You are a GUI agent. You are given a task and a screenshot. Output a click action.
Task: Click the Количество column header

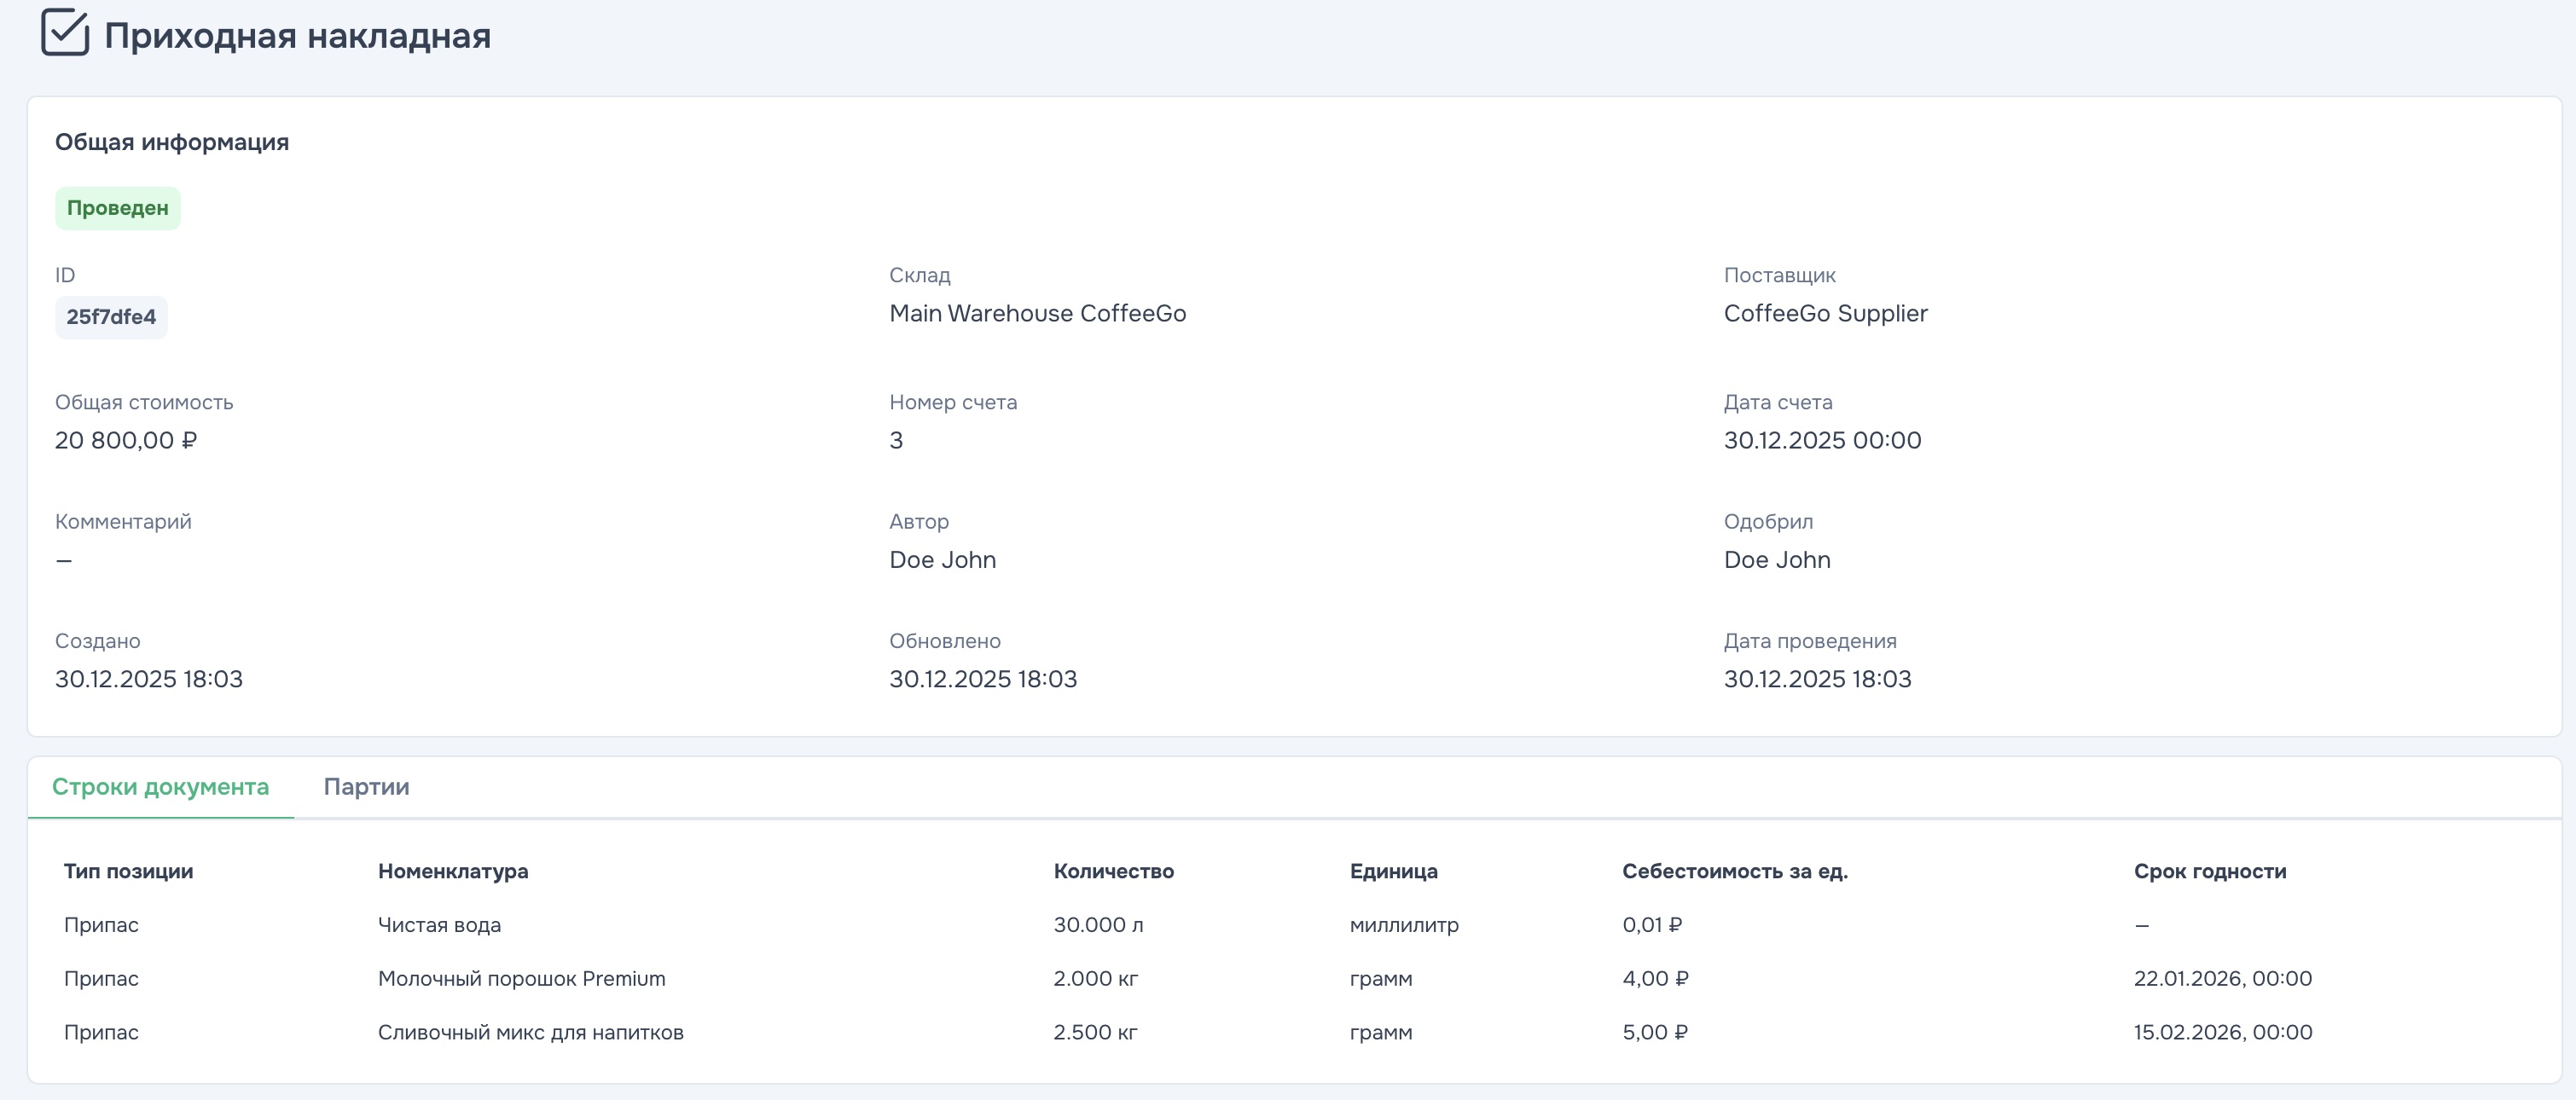click(x=1113, y=871)
